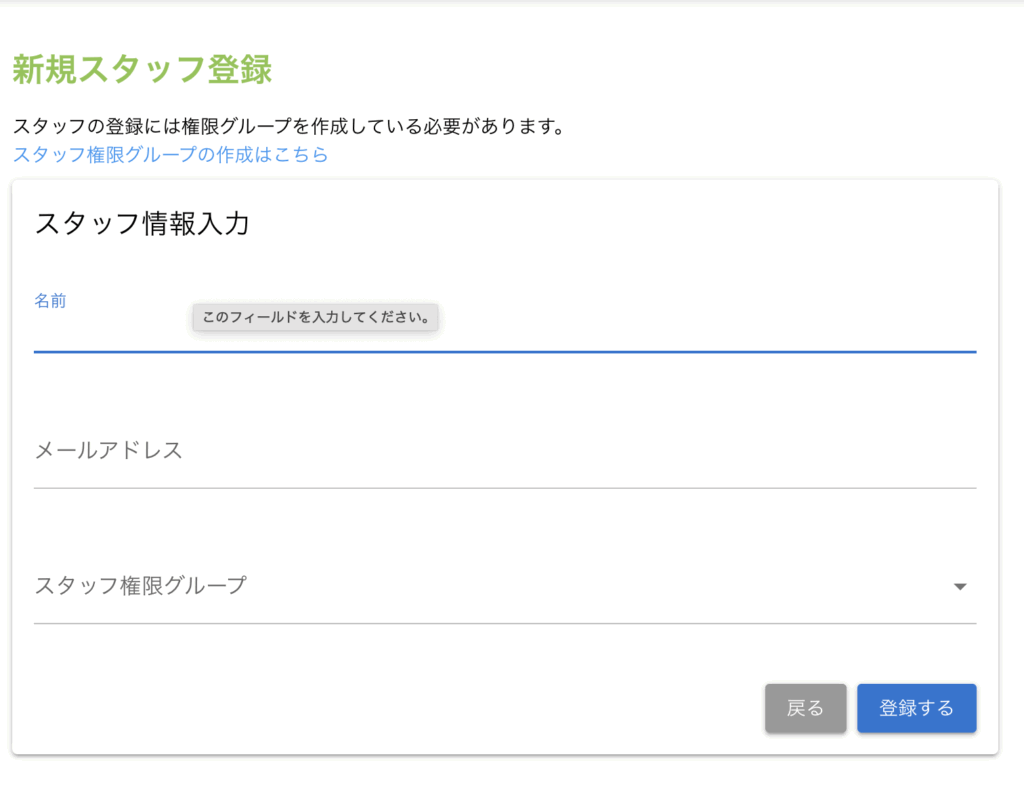This screenshot has height=803, width=1024.
Task: Click the メールアドレス placeholder label
Action: point(109,450)
